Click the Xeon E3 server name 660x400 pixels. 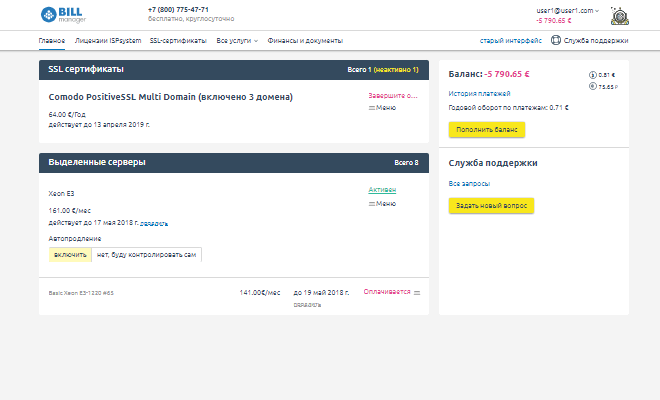click(x=61, y=194)
